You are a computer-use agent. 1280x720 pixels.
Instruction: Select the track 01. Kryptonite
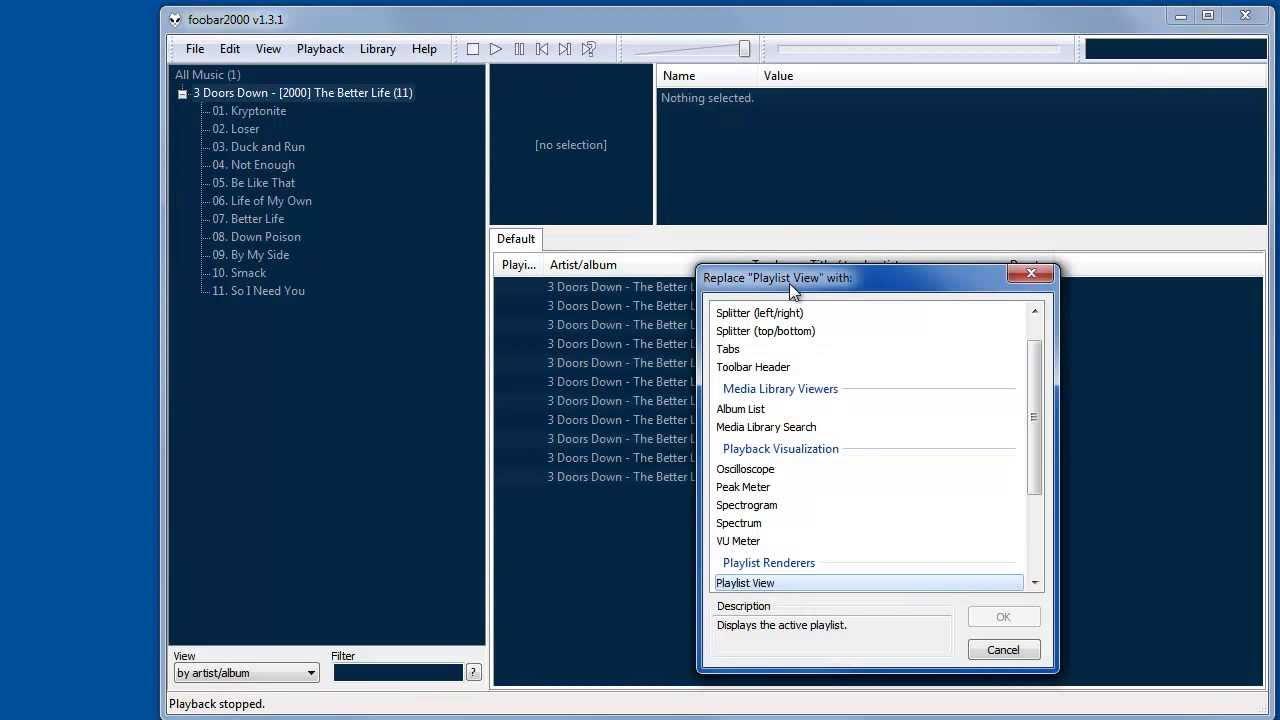click(247, 110)
